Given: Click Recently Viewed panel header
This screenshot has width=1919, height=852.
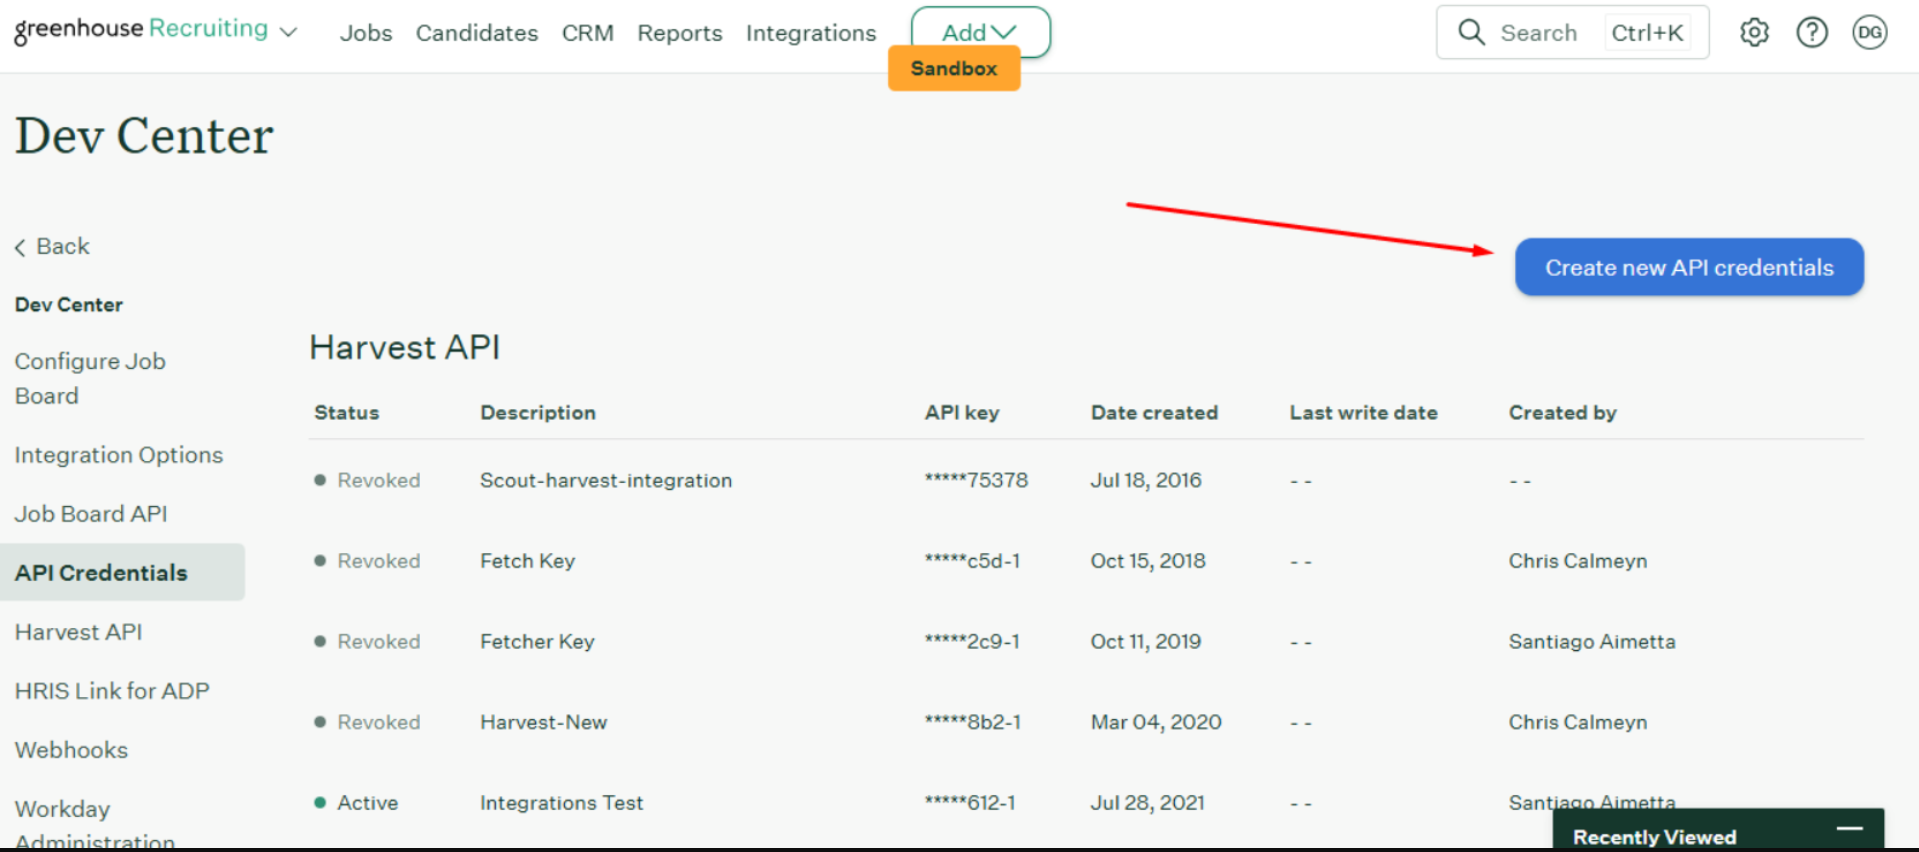Looking at the screenshot, I should [x=1718, y=830].
